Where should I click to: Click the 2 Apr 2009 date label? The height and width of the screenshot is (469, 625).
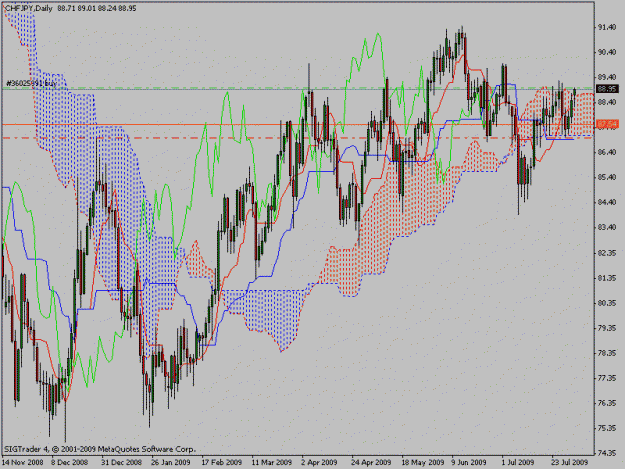pos(319,463)
